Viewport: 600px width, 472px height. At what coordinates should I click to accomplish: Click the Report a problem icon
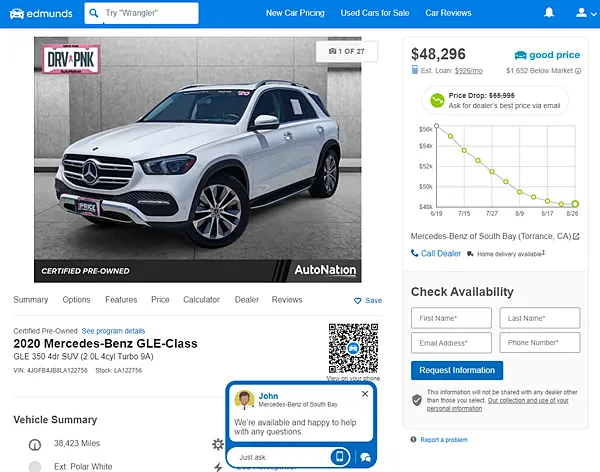pos(413,439)
